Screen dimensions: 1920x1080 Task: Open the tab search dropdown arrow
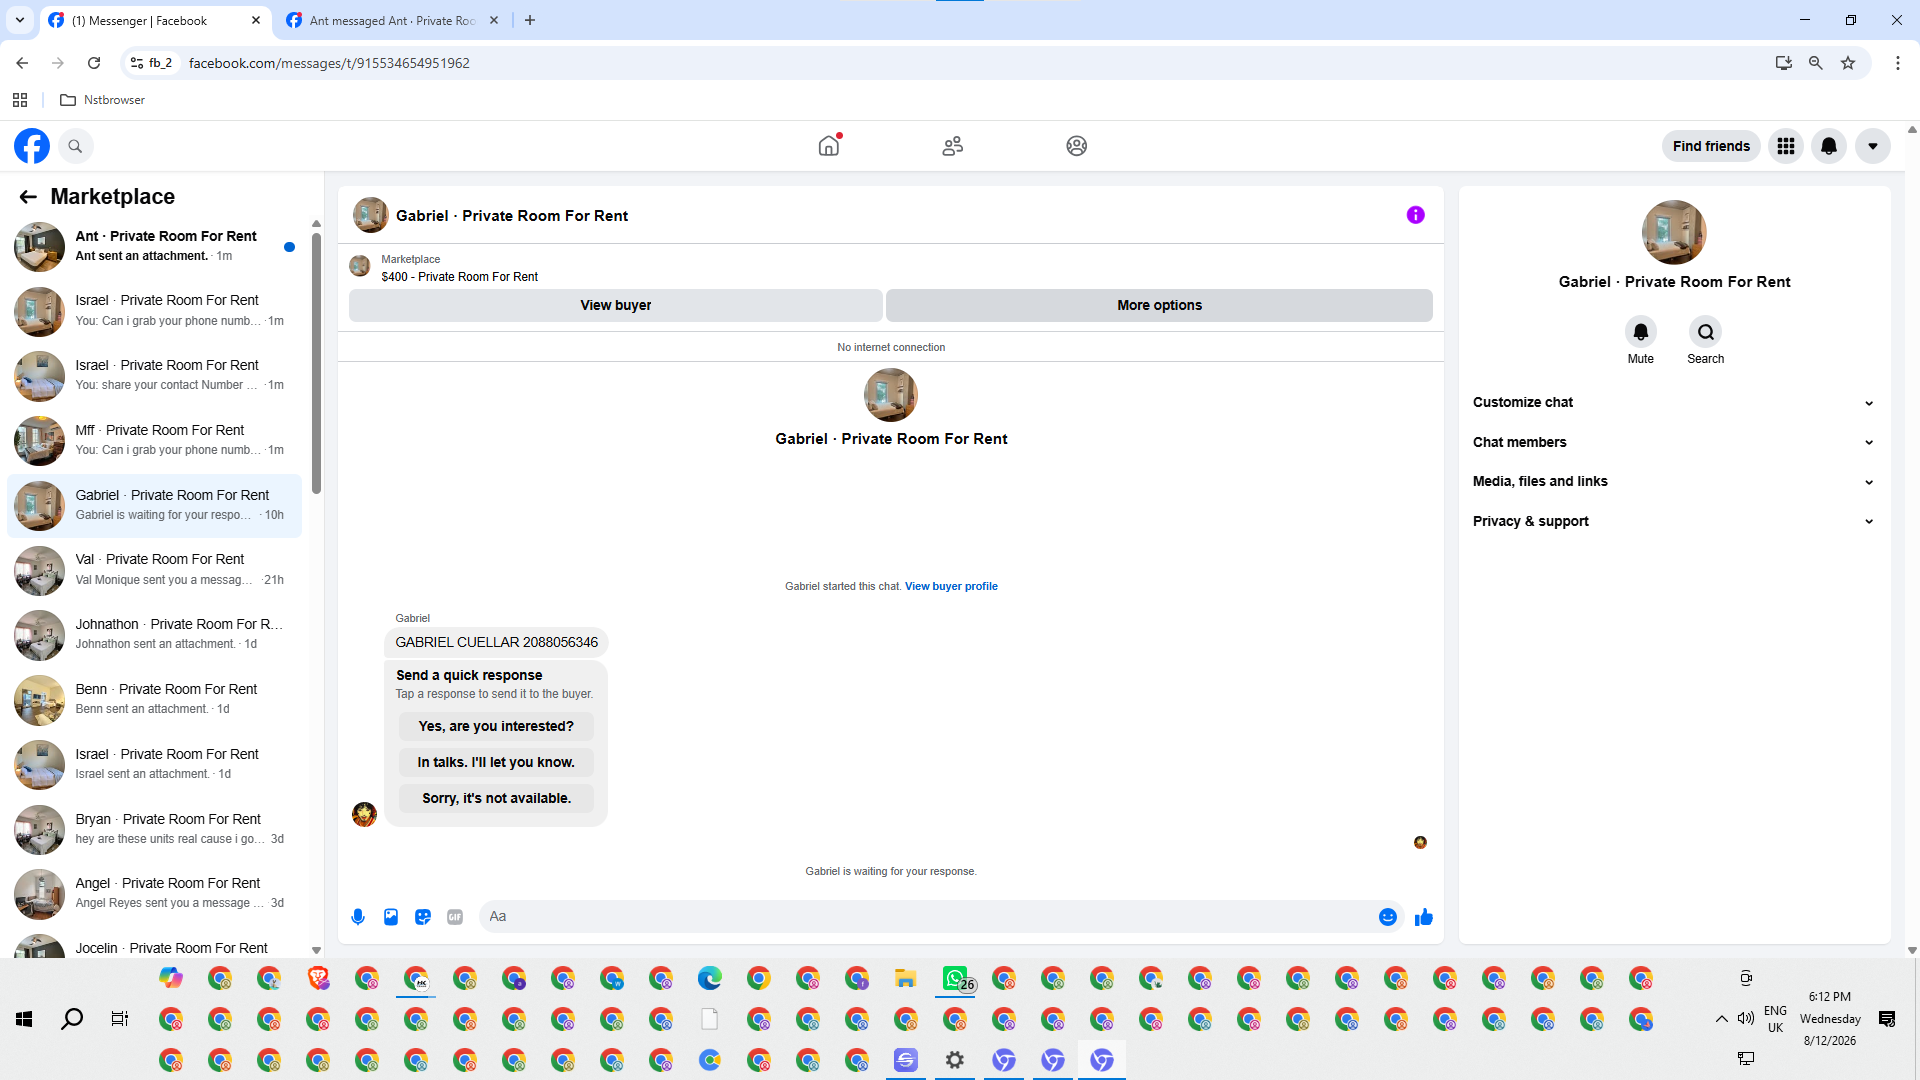[x=20, y=21]
